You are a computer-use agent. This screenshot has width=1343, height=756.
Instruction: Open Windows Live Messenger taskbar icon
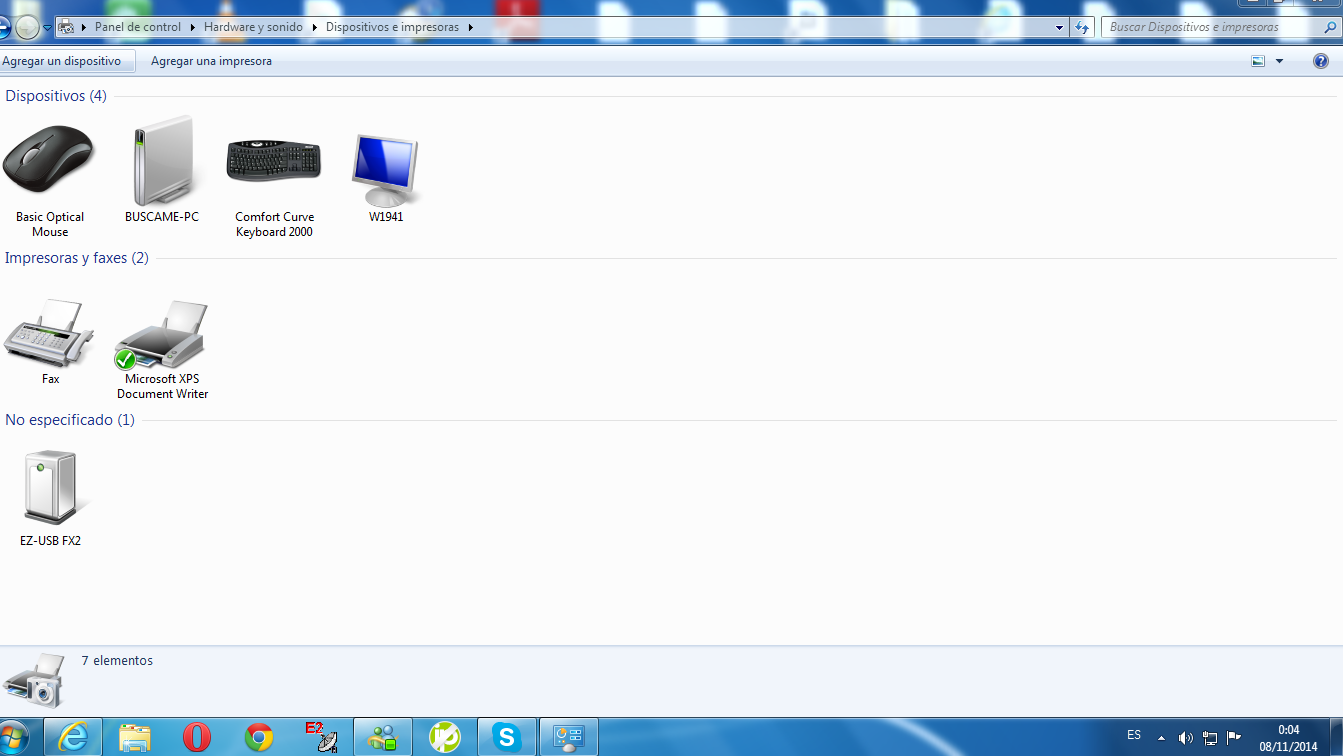383,738
